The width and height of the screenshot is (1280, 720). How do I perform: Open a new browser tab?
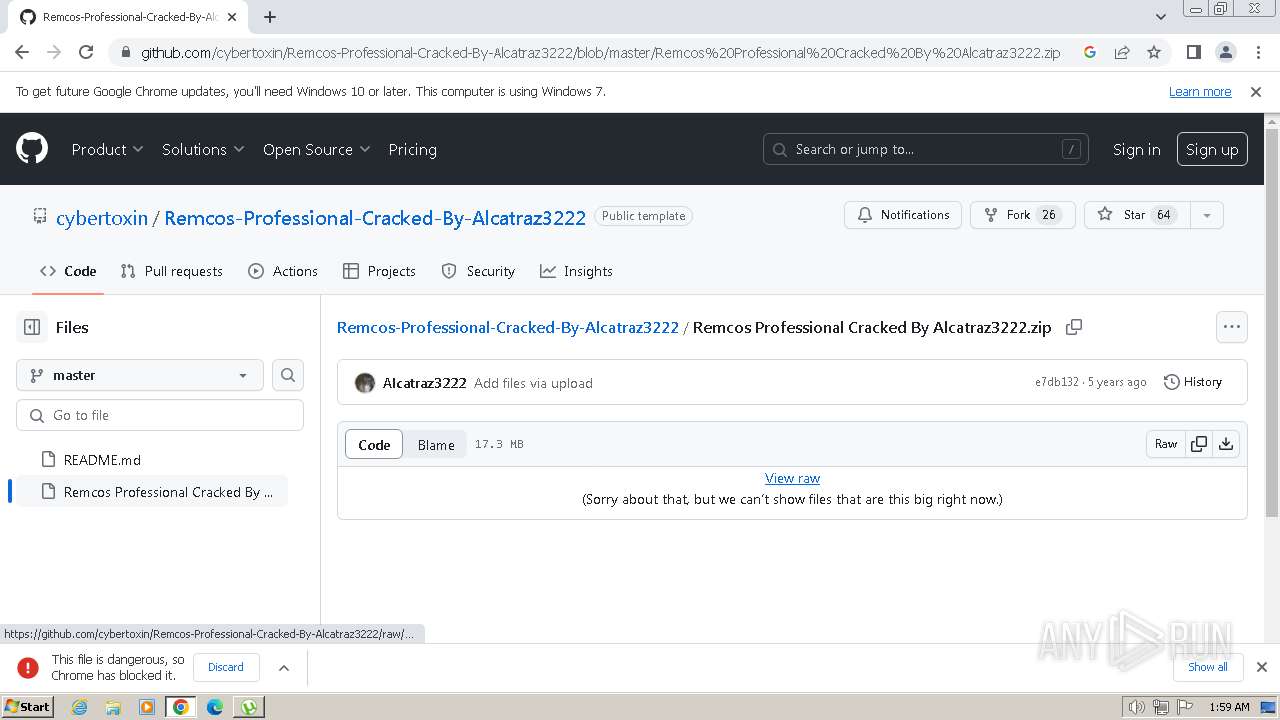click(x=270, y=17)
